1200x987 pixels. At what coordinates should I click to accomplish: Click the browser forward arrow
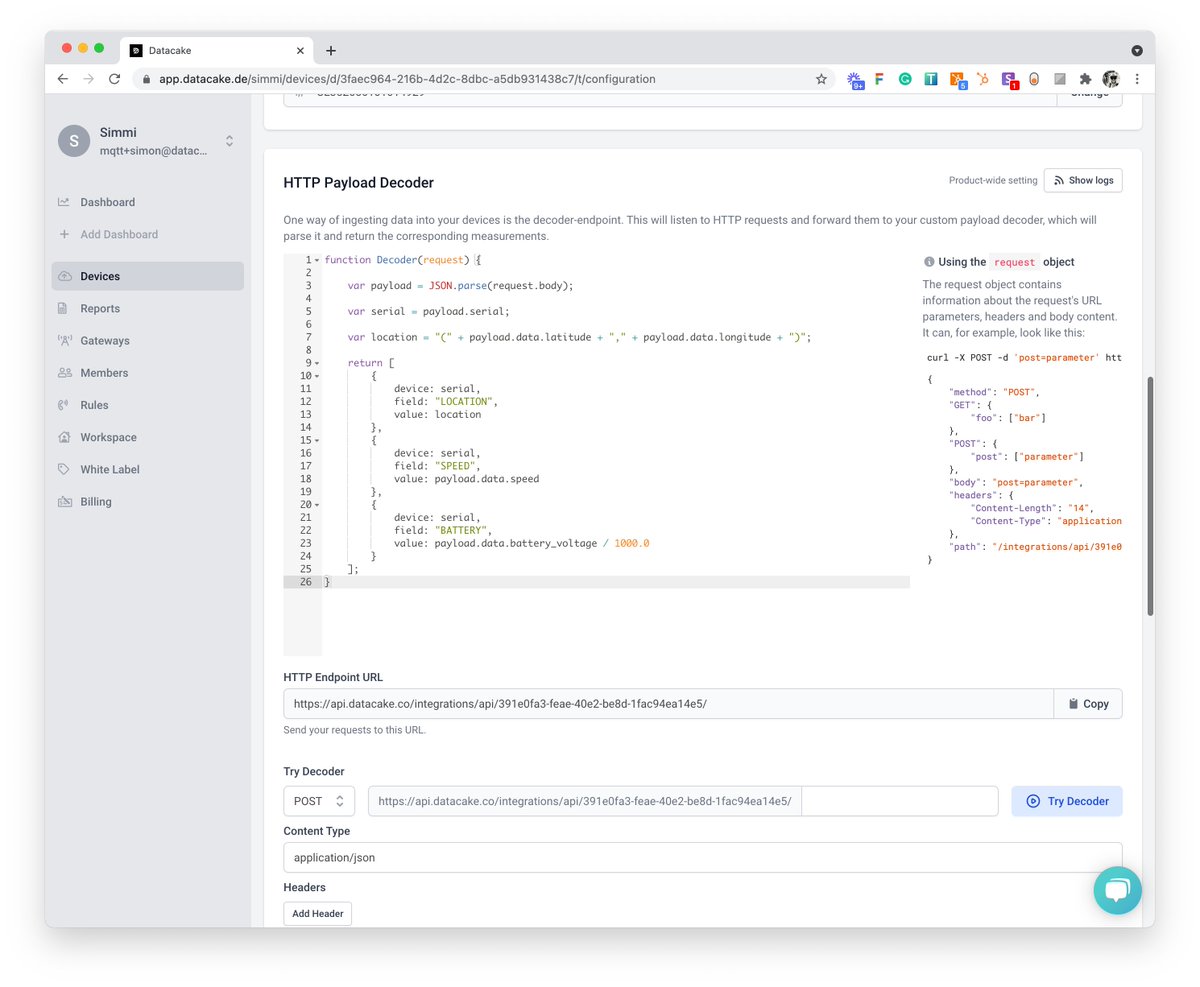(x=89, y=79)
